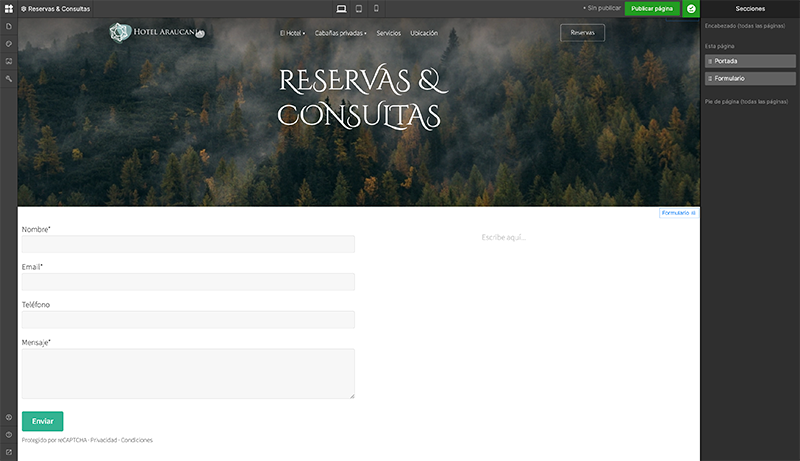Click into the Teléfono input field
The width and height of the screenshot is (800, 461).
(x=188, y=319)
